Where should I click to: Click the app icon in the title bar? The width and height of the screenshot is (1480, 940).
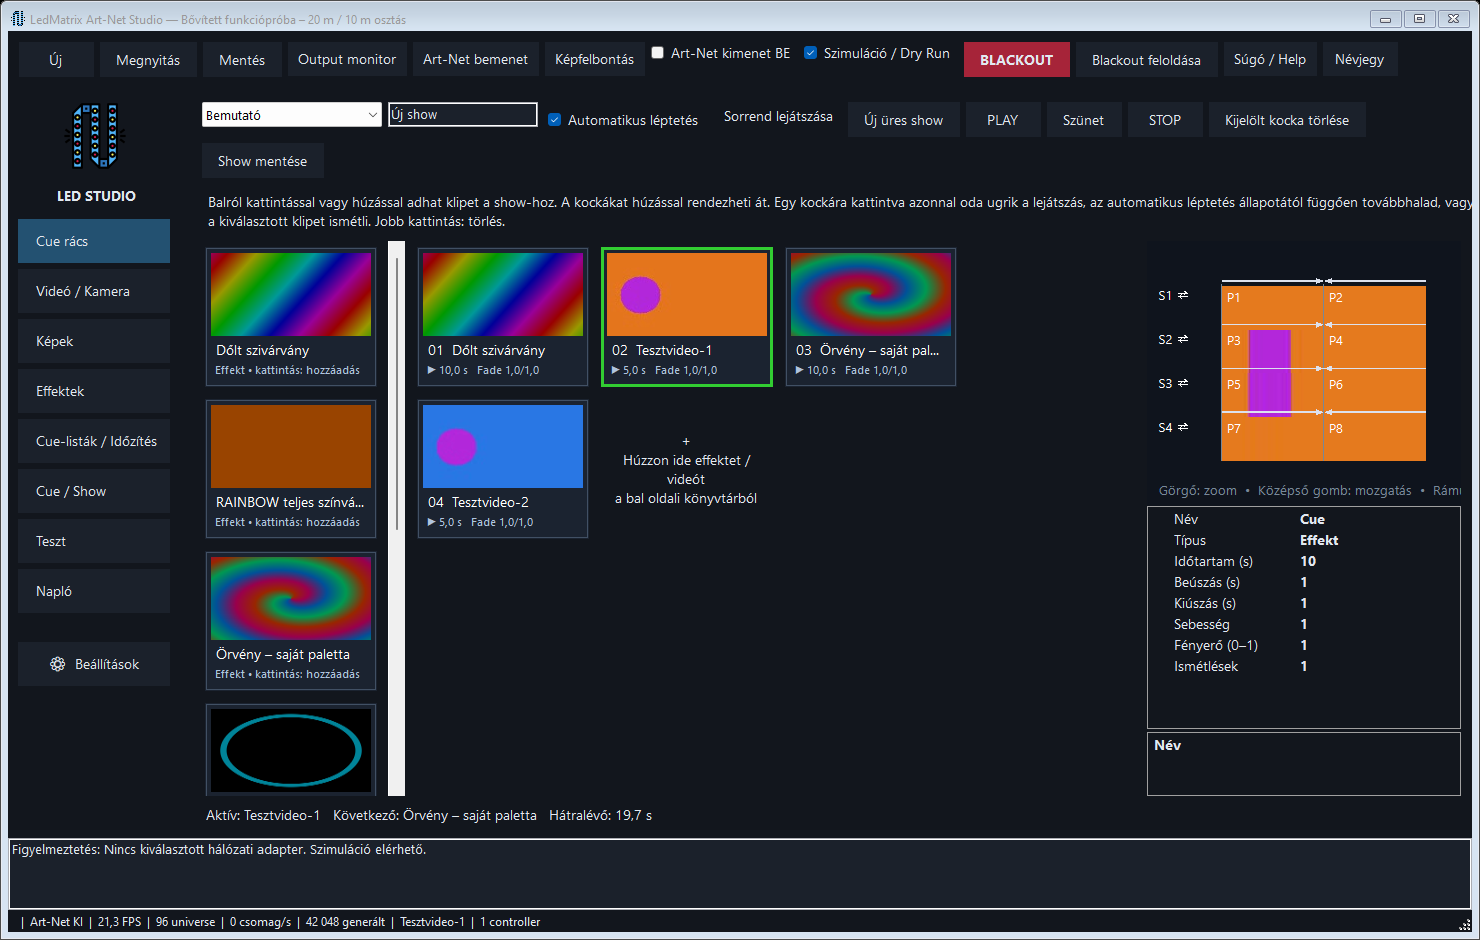pyautogui.click(x=18, y=19)
